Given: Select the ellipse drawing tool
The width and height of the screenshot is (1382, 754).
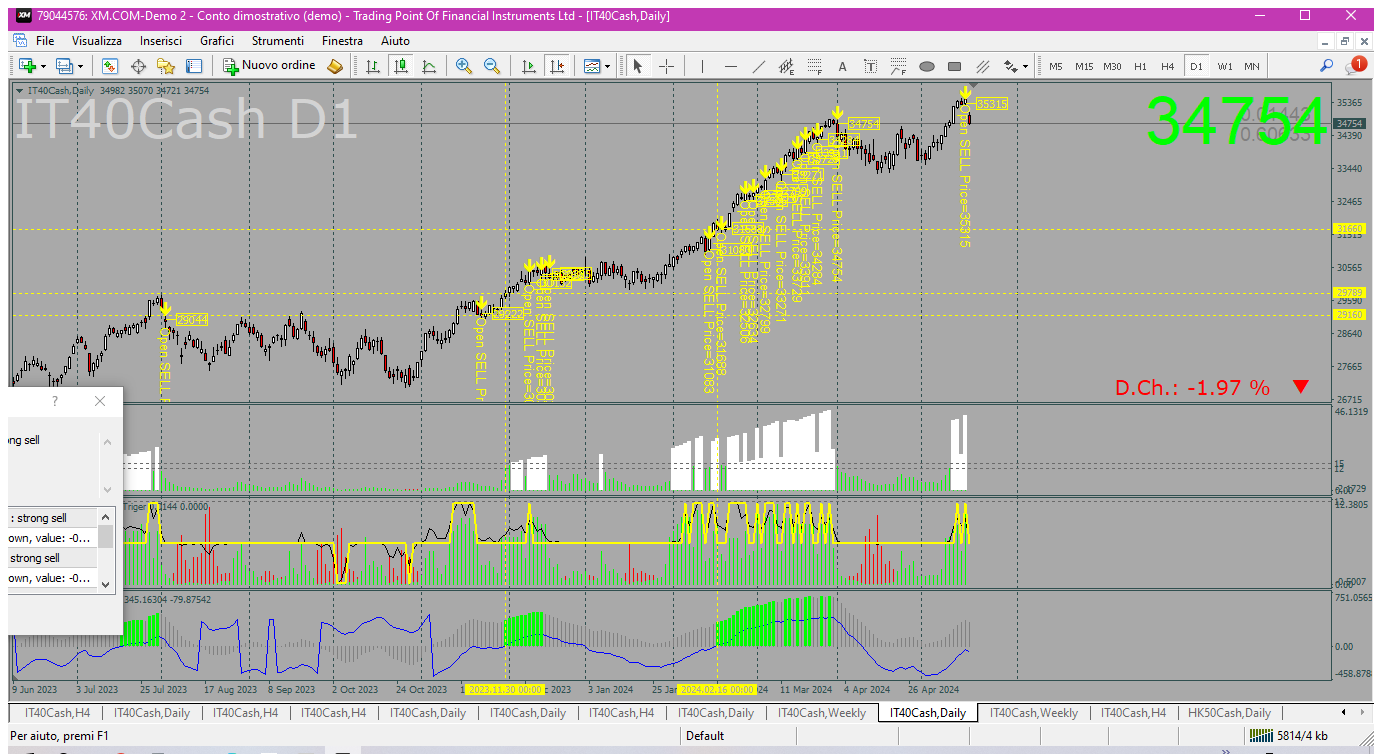Looking at the screenshot, I should point(926,66).
